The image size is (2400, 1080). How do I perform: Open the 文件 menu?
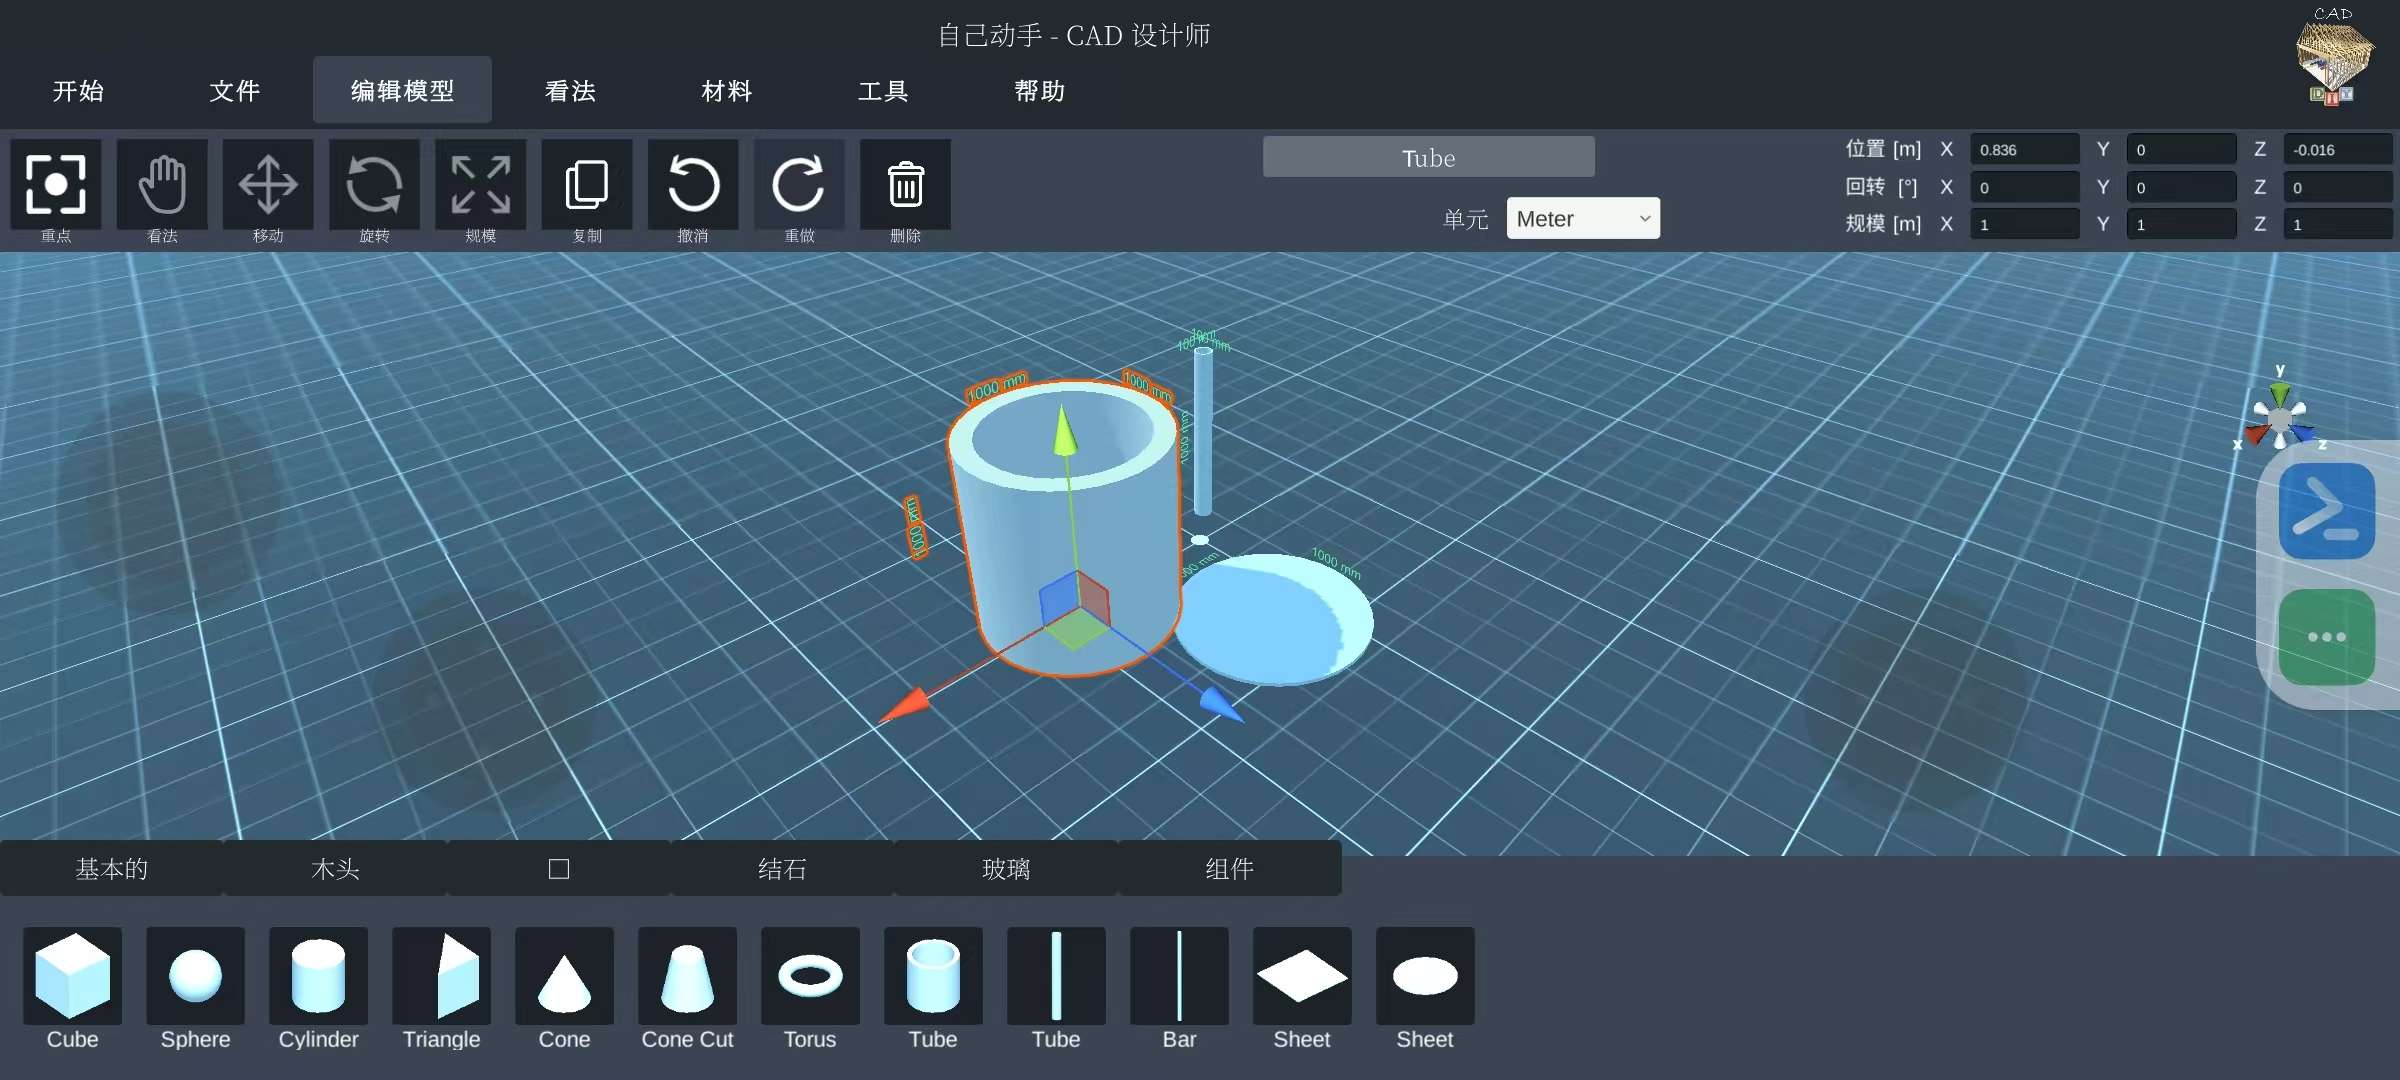(x=235, y=91)
